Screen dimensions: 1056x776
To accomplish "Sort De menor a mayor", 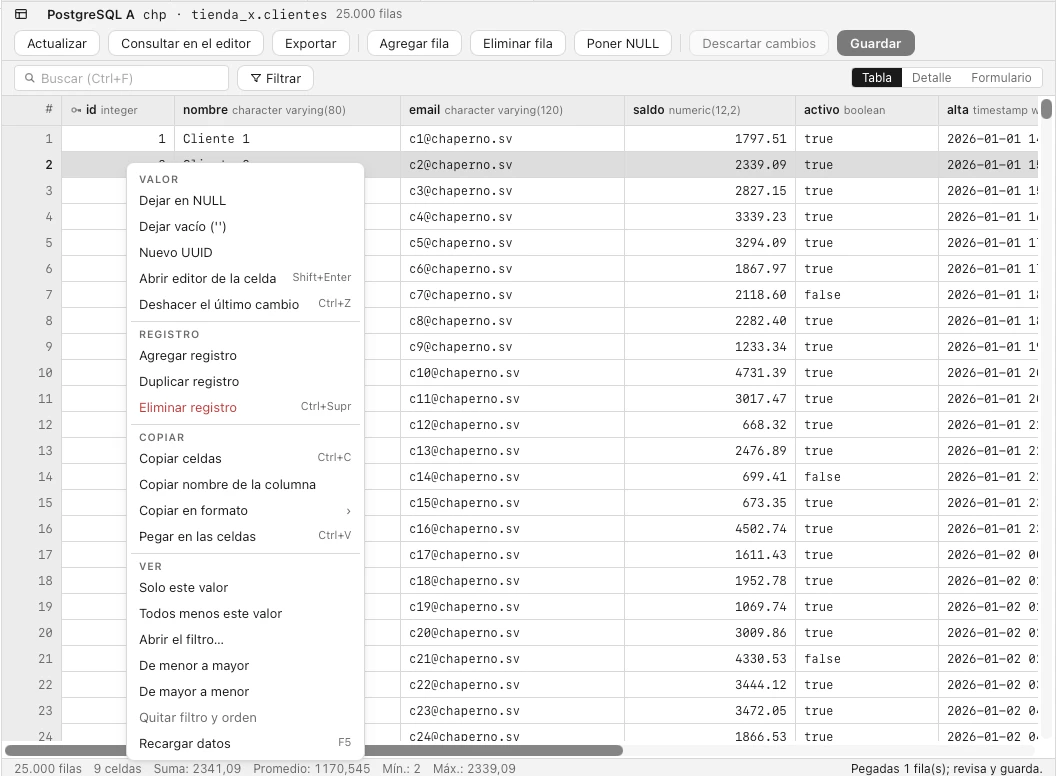I will tap(245, 666).
